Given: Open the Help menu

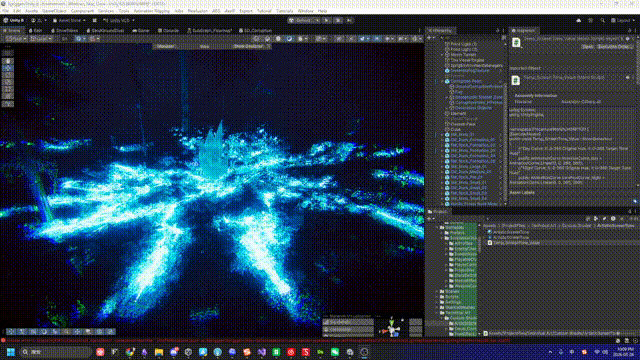Looking at the screenshot, I should 322,11.
